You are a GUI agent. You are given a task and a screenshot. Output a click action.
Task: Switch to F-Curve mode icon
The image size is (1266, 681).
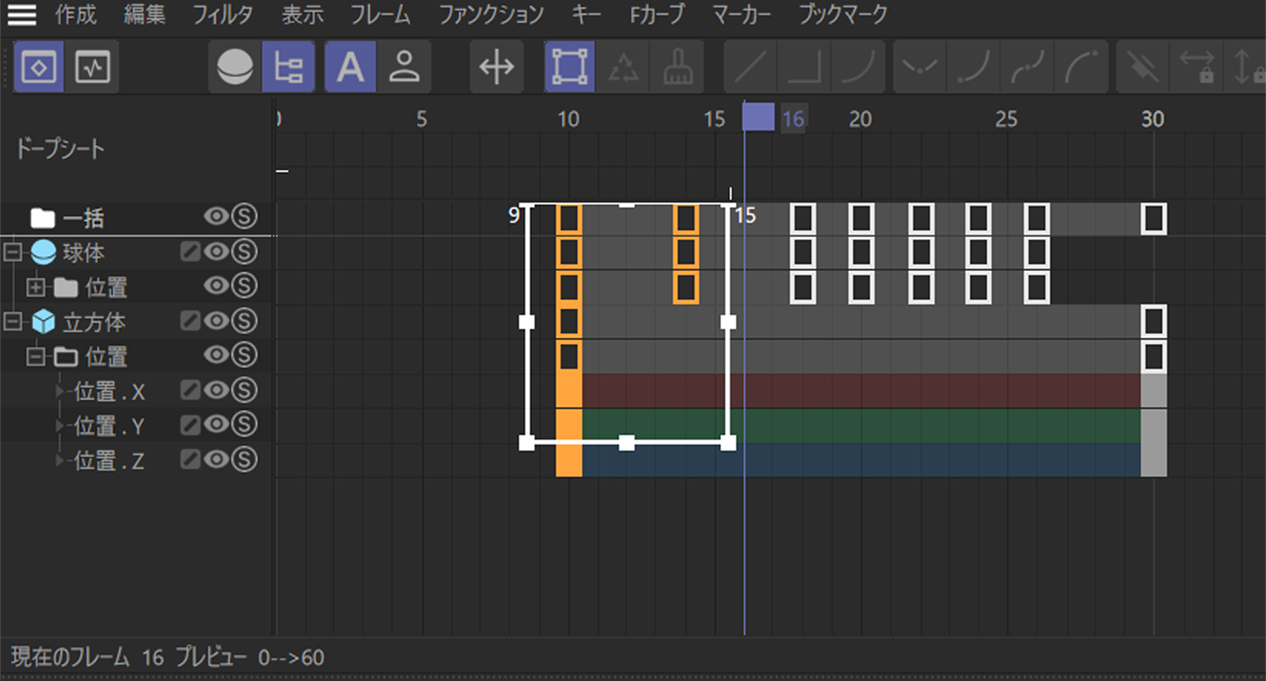coord(93,67)
